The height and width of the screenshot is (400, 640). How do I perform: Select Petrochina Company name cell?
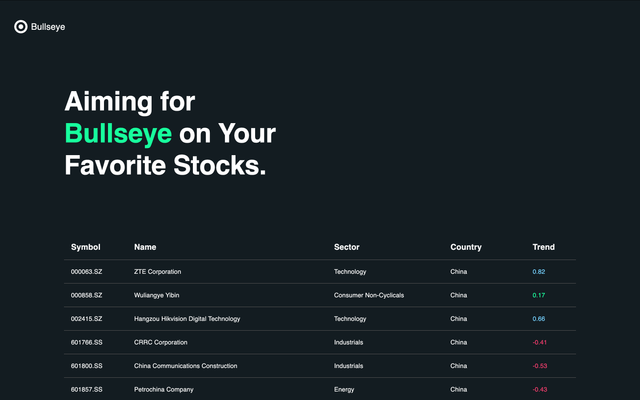tap(164, 390)
